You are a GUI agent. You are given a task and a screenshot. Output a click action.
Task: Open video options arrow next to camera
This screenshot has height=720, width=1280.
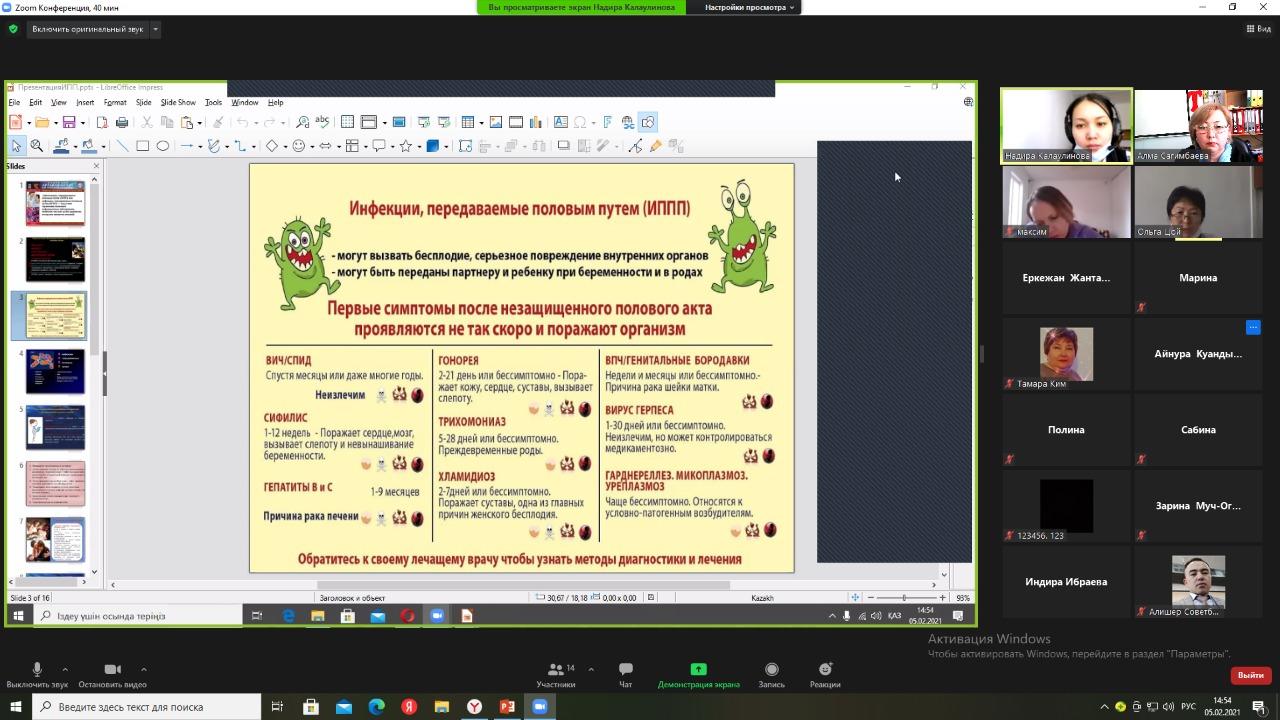(x=143, y=670)
